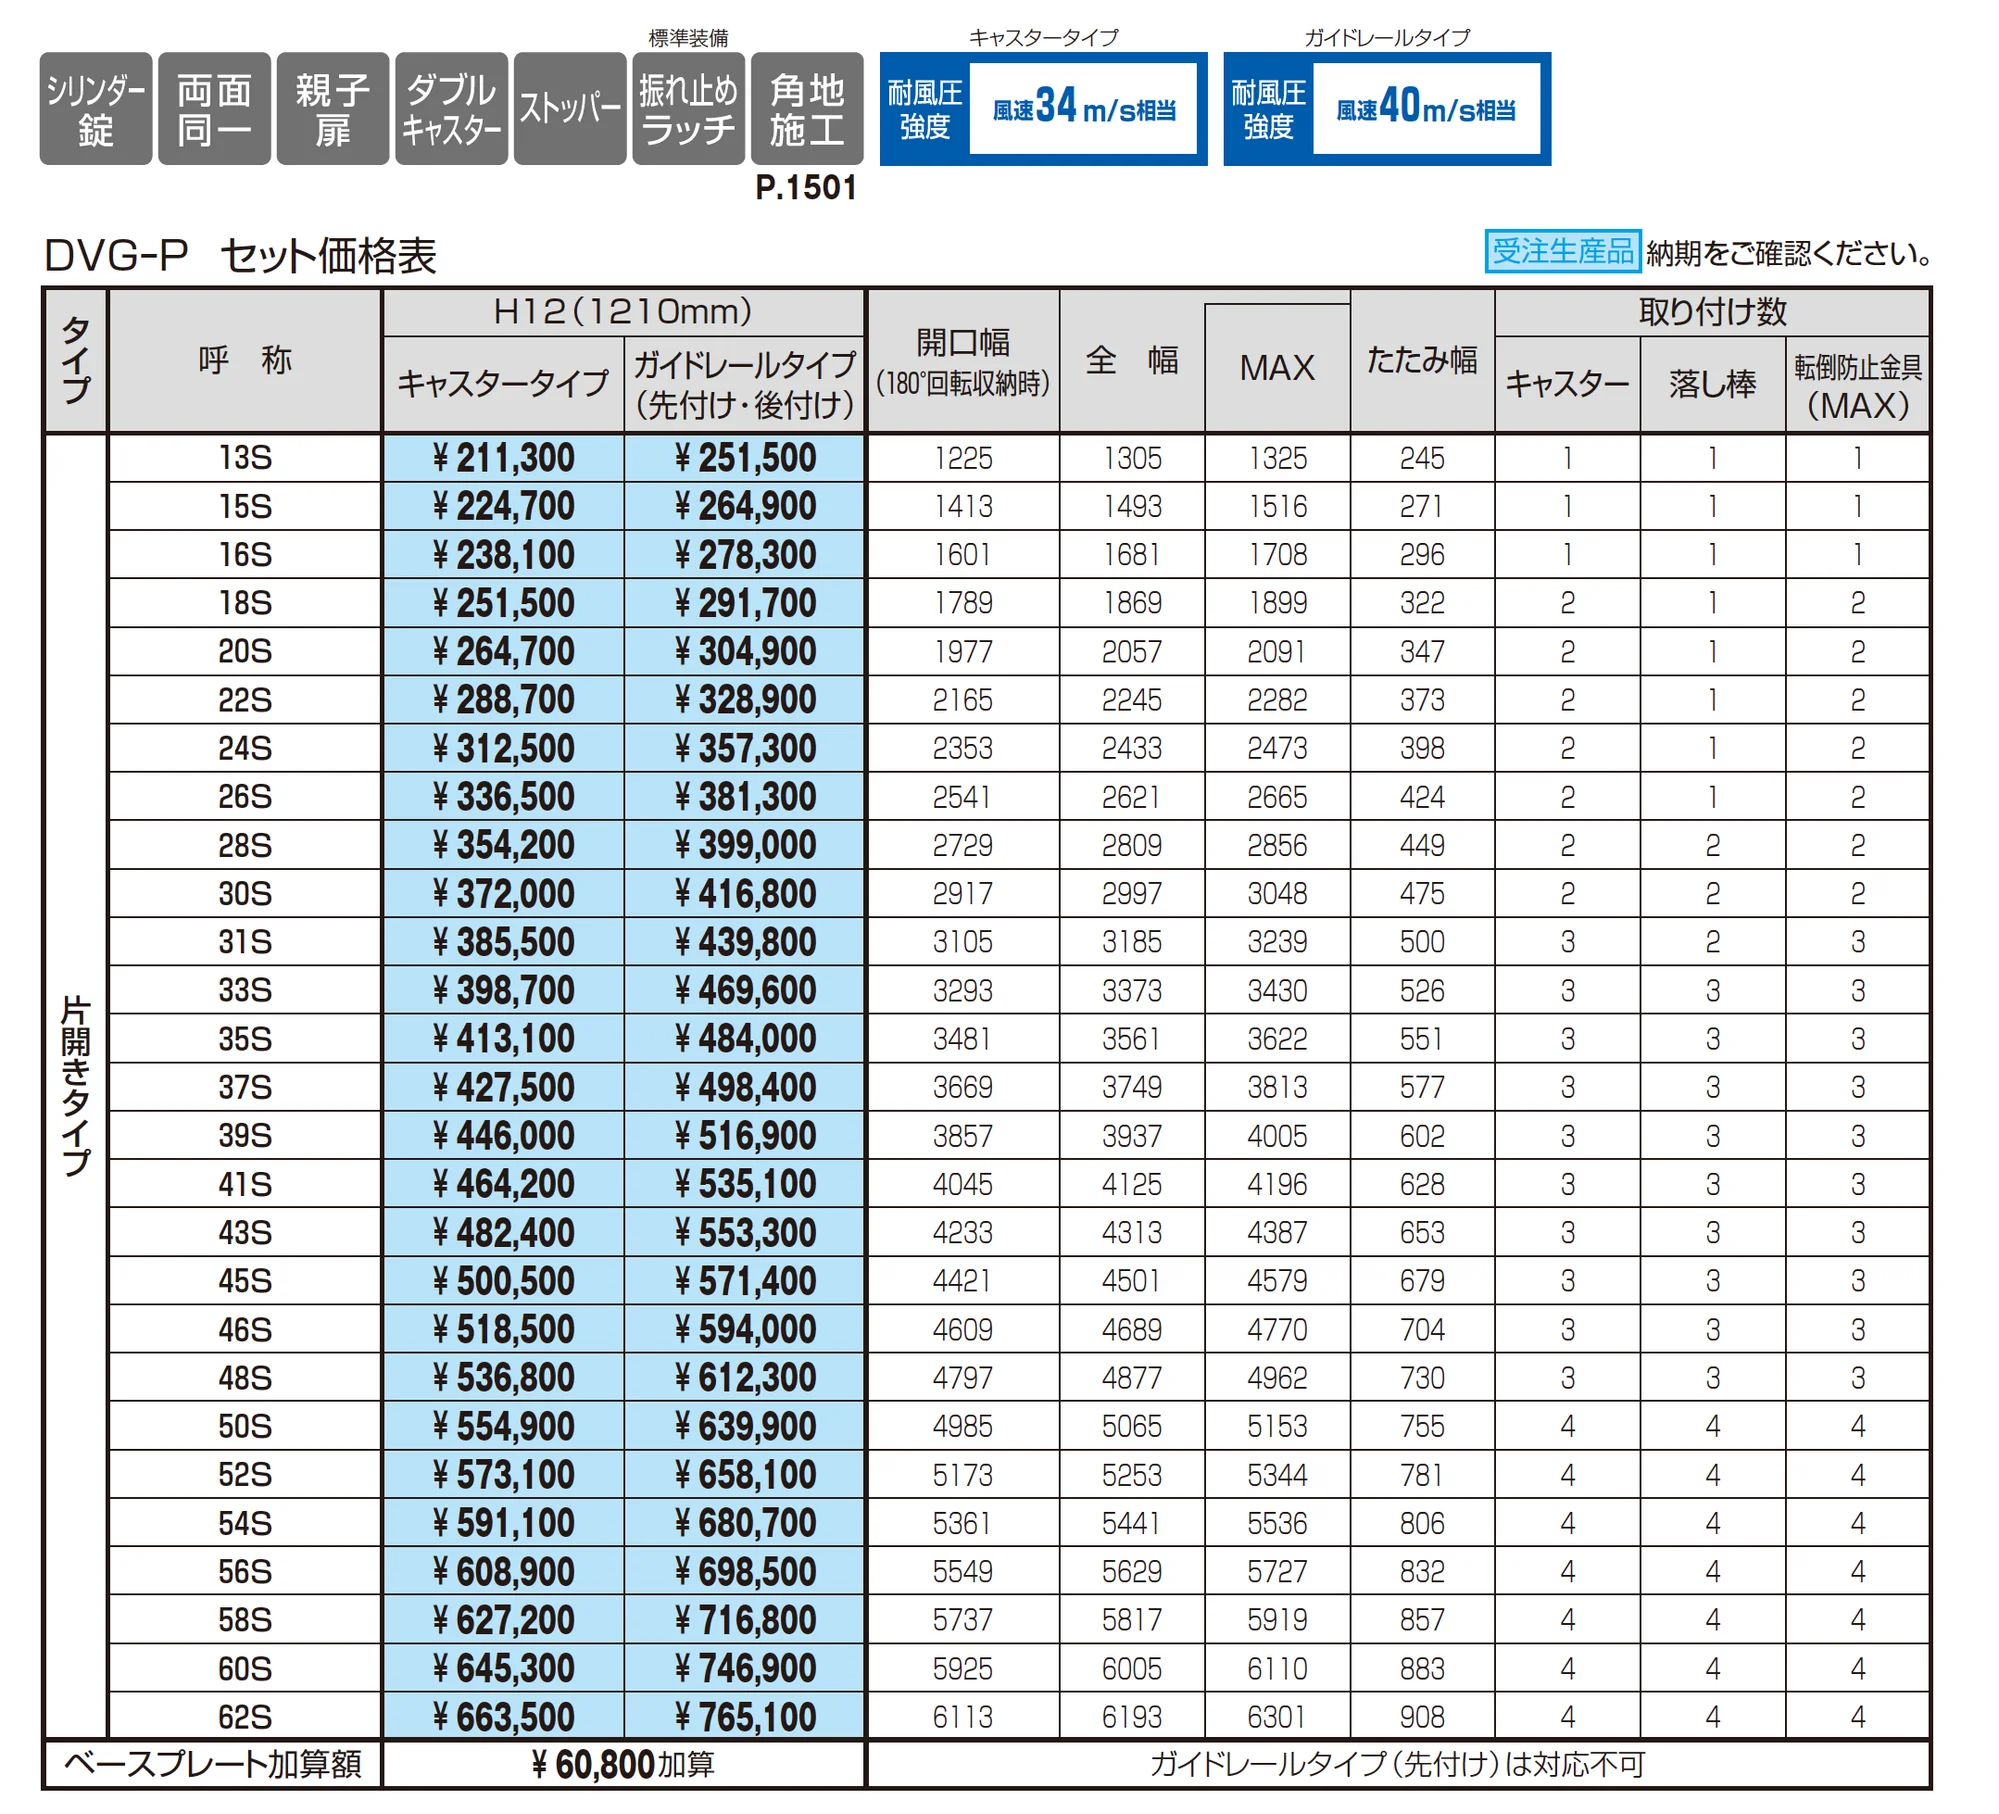Image resolution: width=1999 pixels, height=1814 pixels.
Task: Select the 転倒防止金具(MAX) column header
Action: [1857, 385]
